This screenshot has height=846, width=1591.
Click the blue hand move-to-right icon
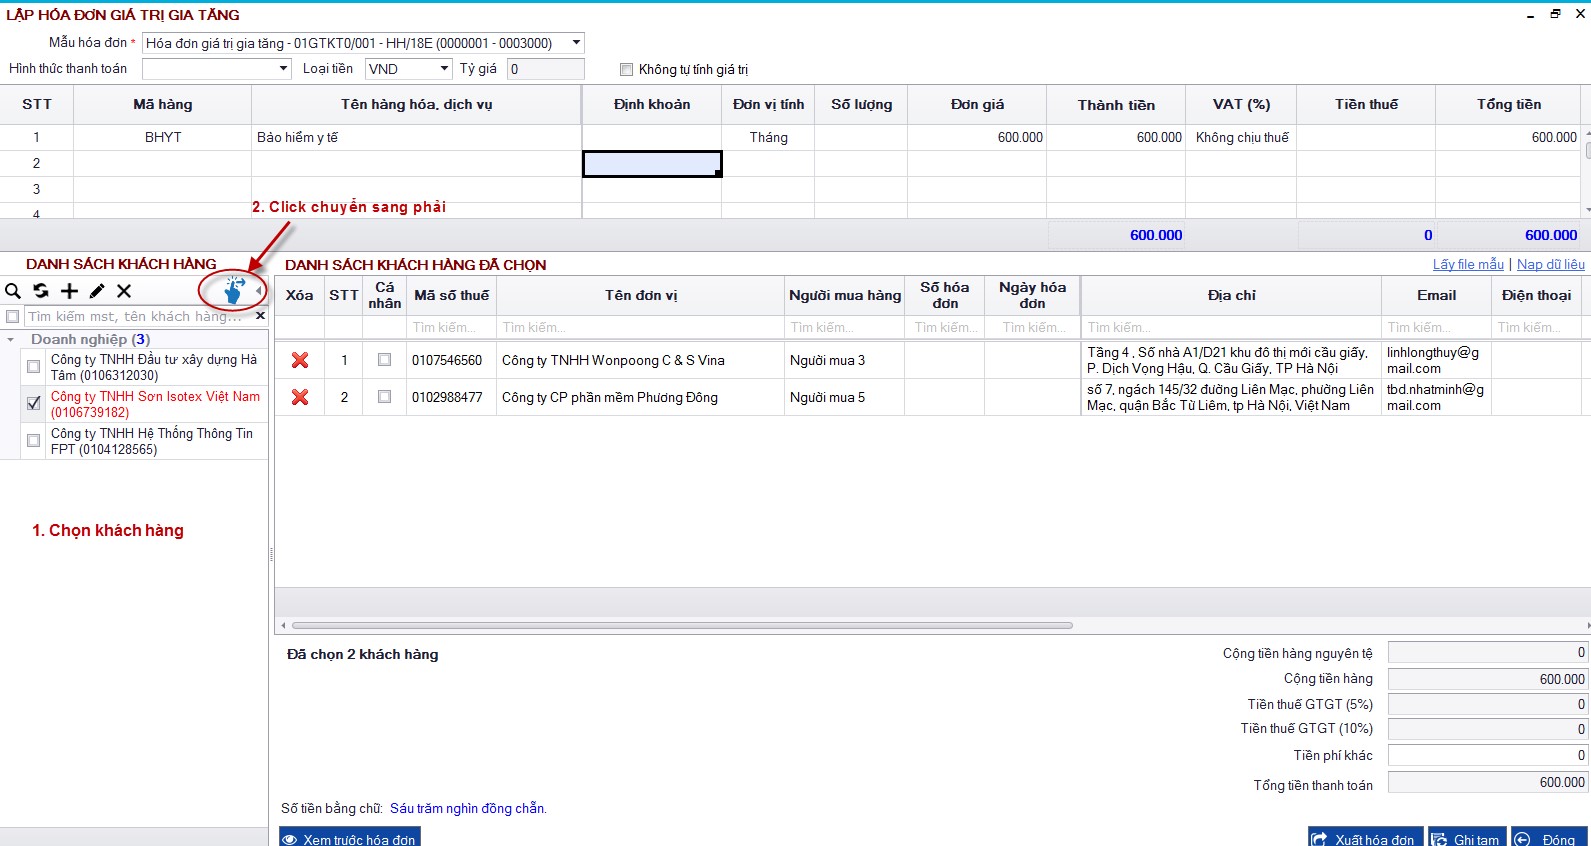pyautogui.click(x=234, y=291)
